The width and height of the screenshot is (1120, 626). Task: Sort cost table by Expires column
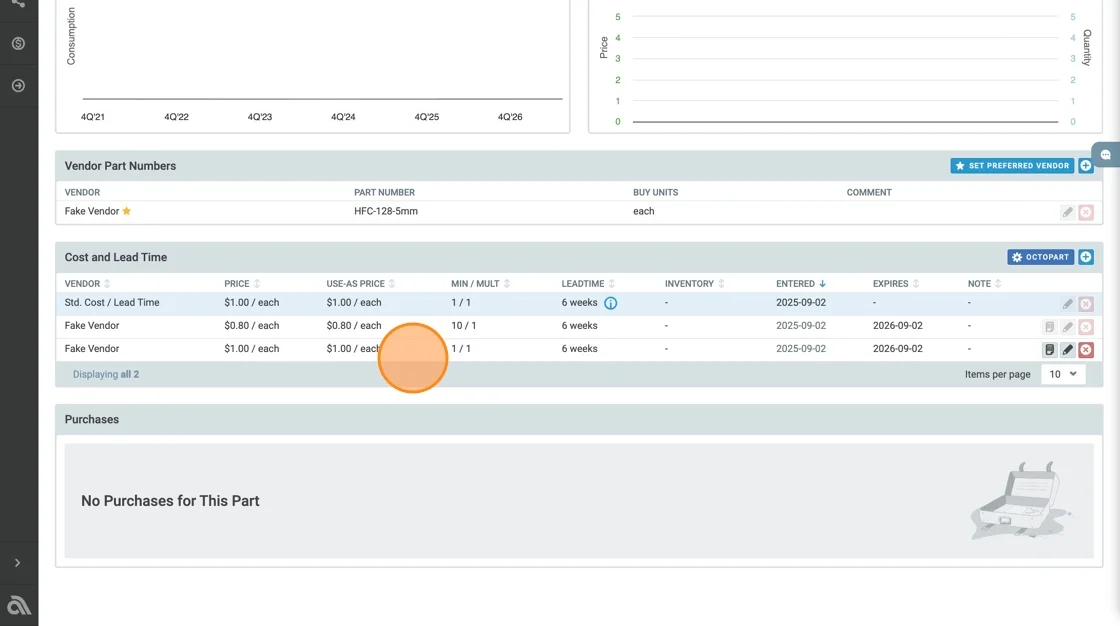pyautogui.click(x=895, y=284)
